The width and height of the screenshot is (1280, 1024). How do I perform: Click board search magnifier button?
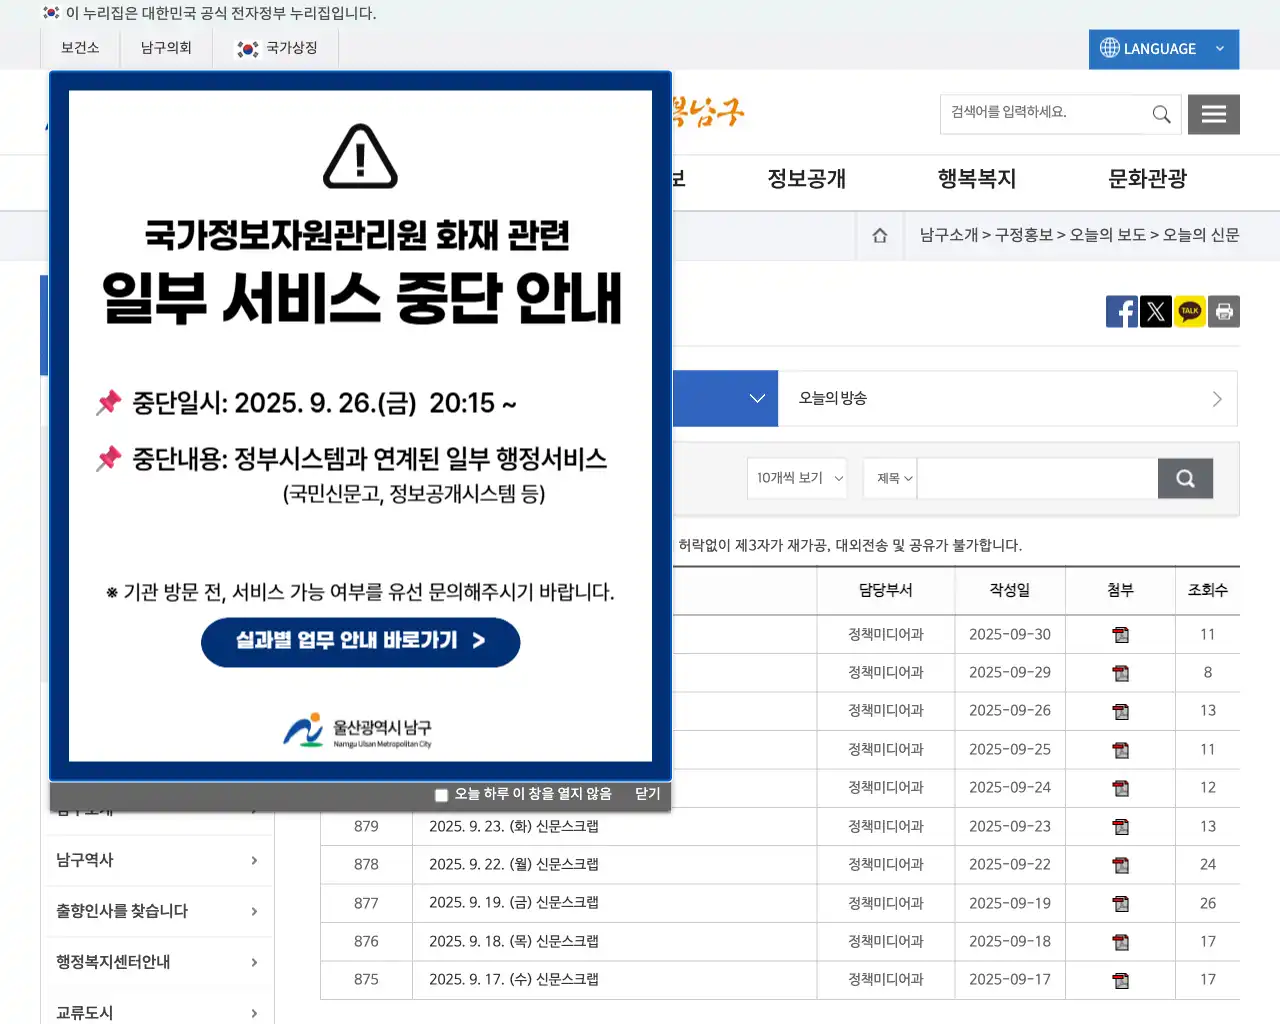click(x=1185, y=478)
